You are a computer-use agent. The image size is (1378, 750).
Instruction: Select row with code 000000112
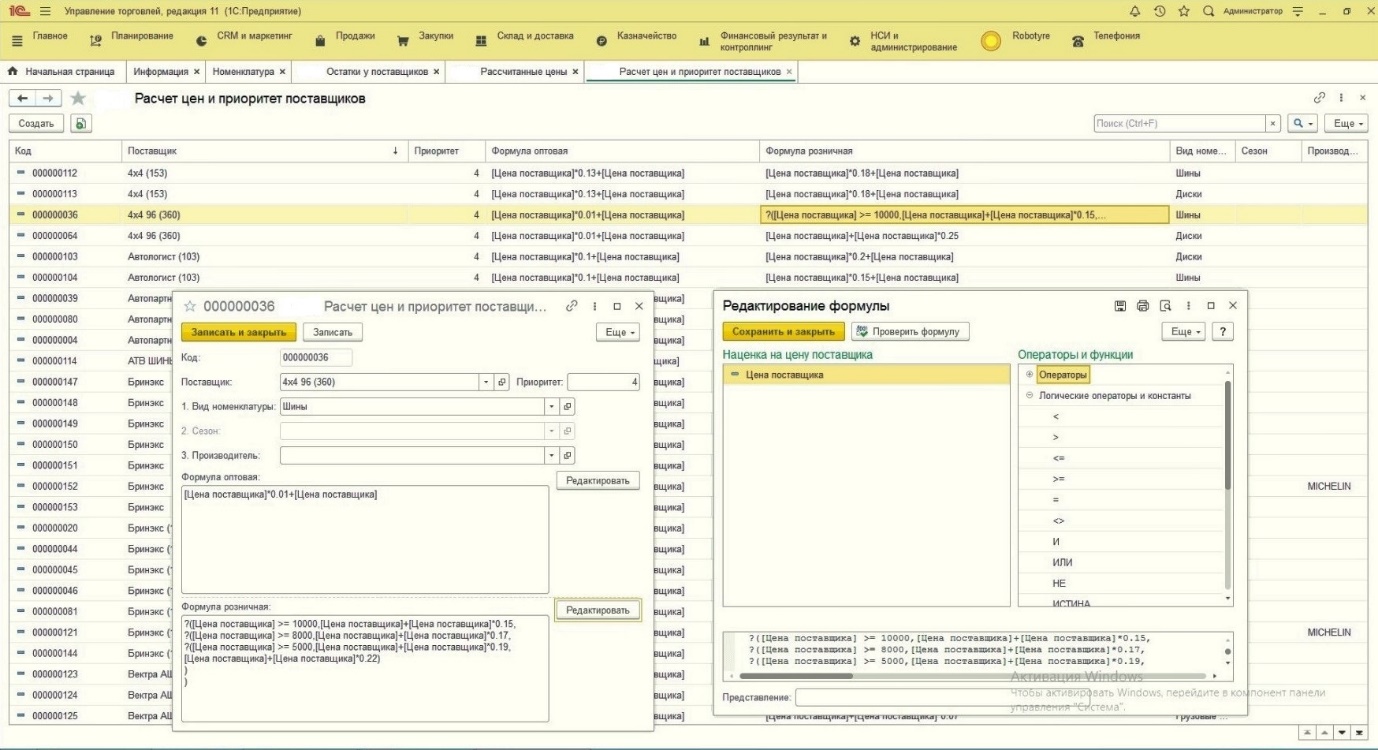pos(689,173)
